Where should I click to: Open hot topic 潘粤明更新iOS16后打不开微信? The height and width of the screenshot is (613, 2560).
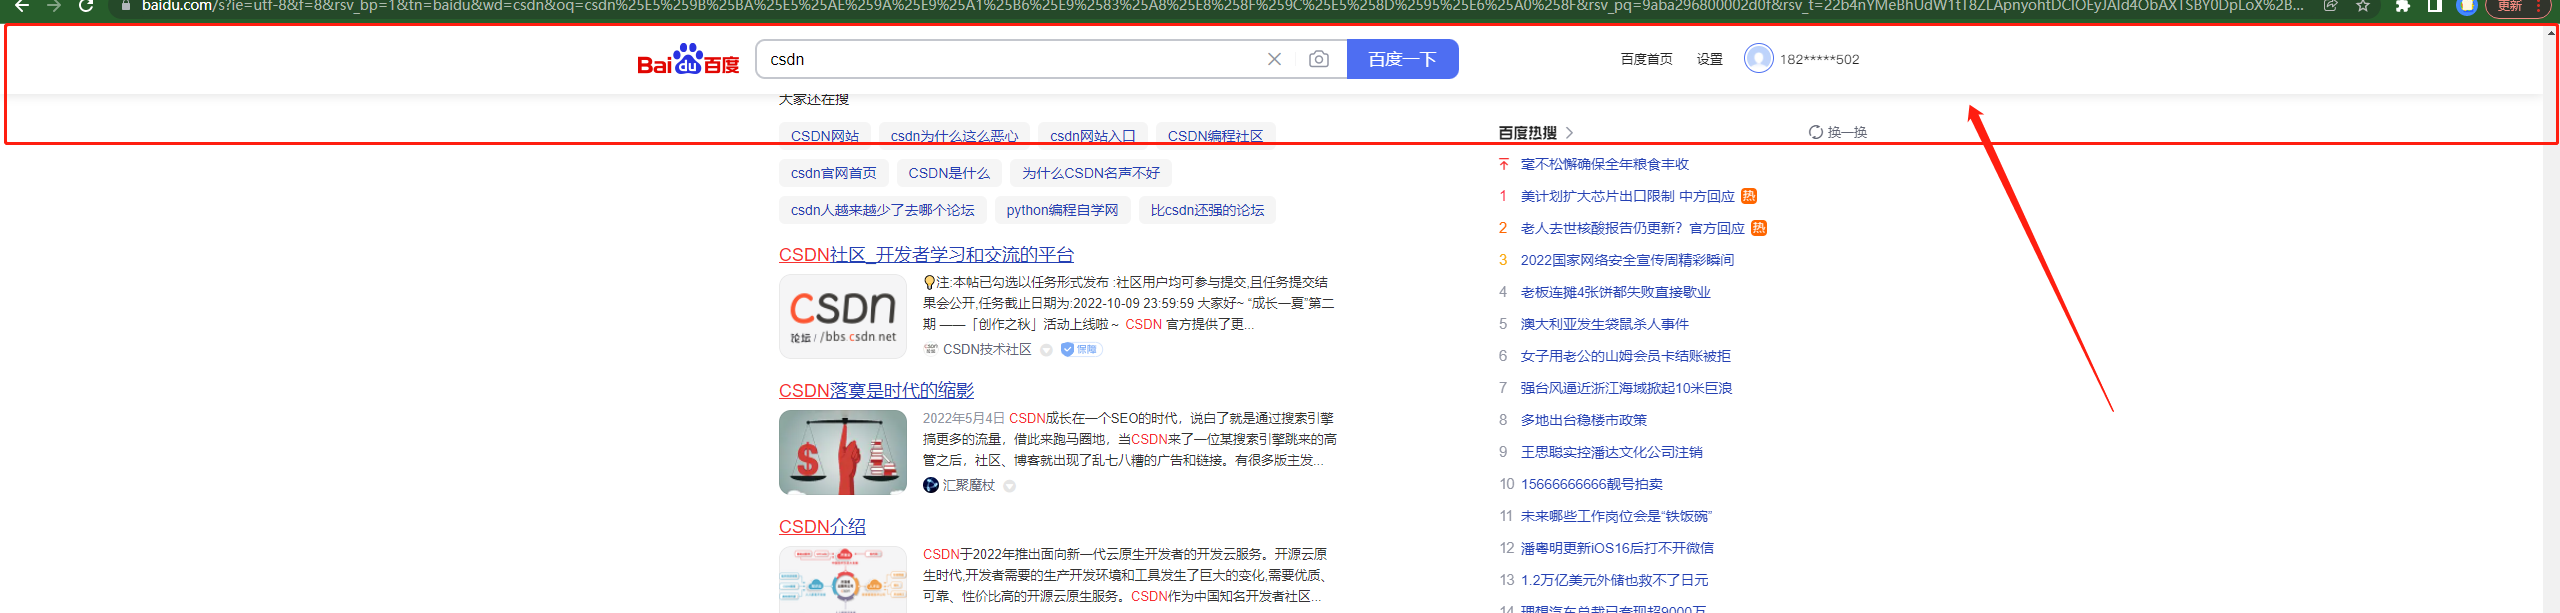[x=1617, y=548]
